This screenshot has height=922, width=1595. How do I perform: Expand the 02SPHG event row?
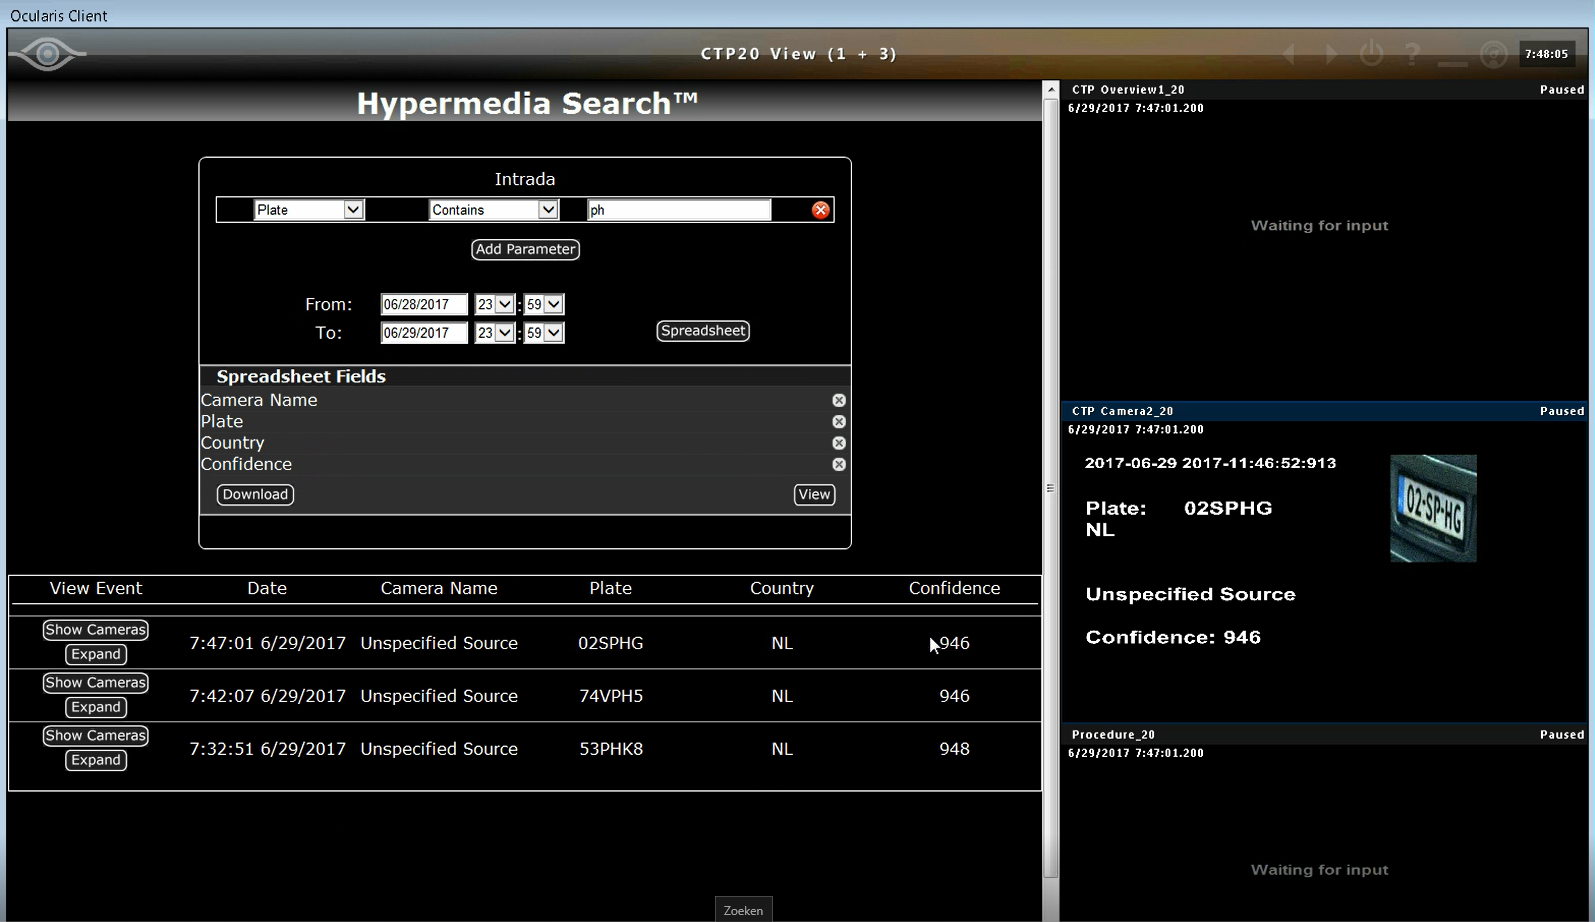tap(95, 654)
